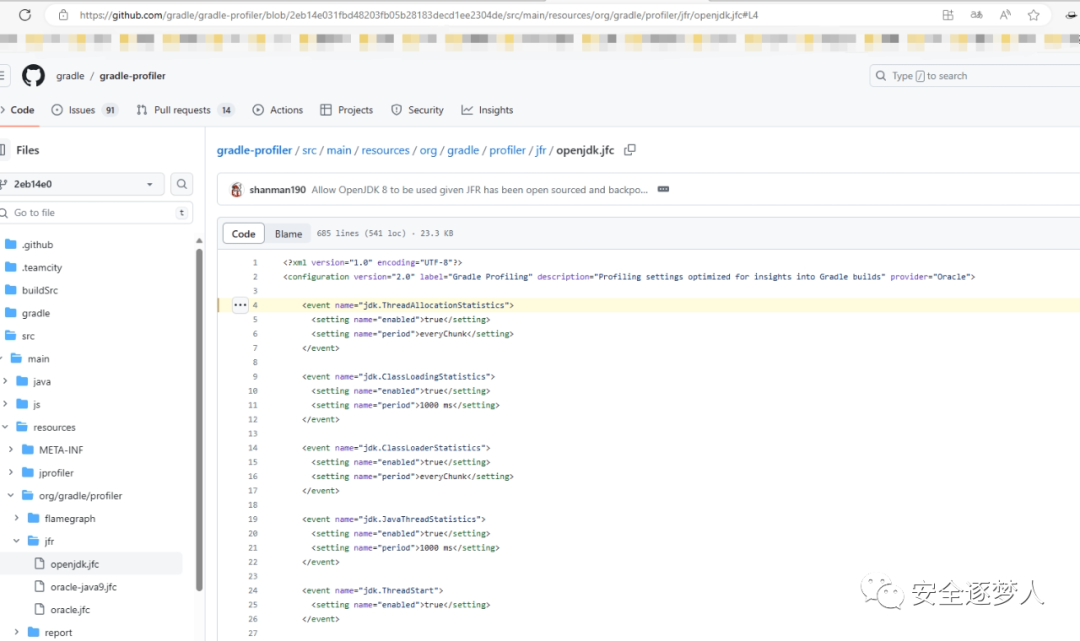This screenshot has height=641, width=1080.
Task: Open the gradle-profiler repository header link
Action: click(x=132, y=76)
